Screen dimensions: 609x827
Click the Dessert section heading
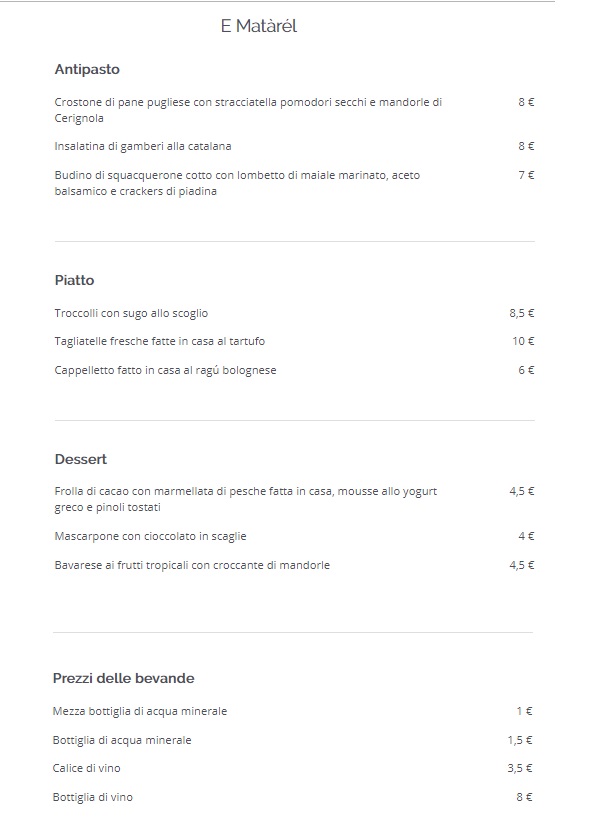pos(80,459)
